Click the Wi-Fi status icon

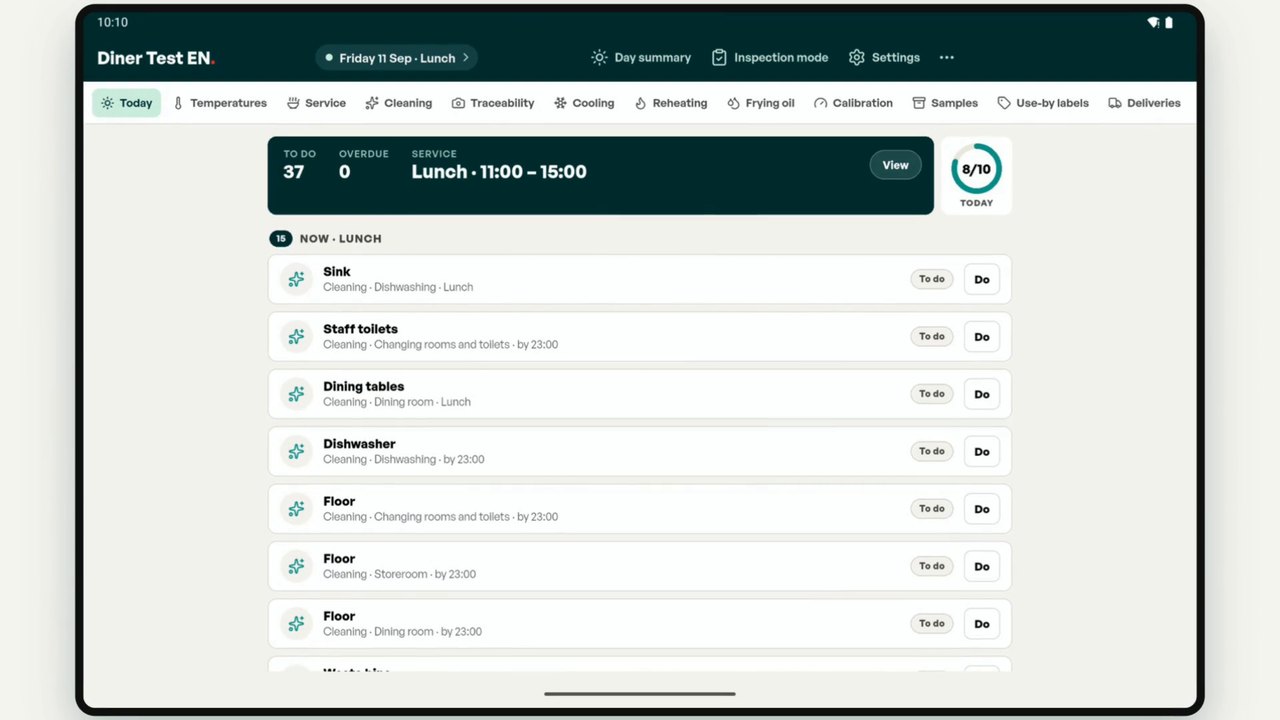pos(1153,22)
